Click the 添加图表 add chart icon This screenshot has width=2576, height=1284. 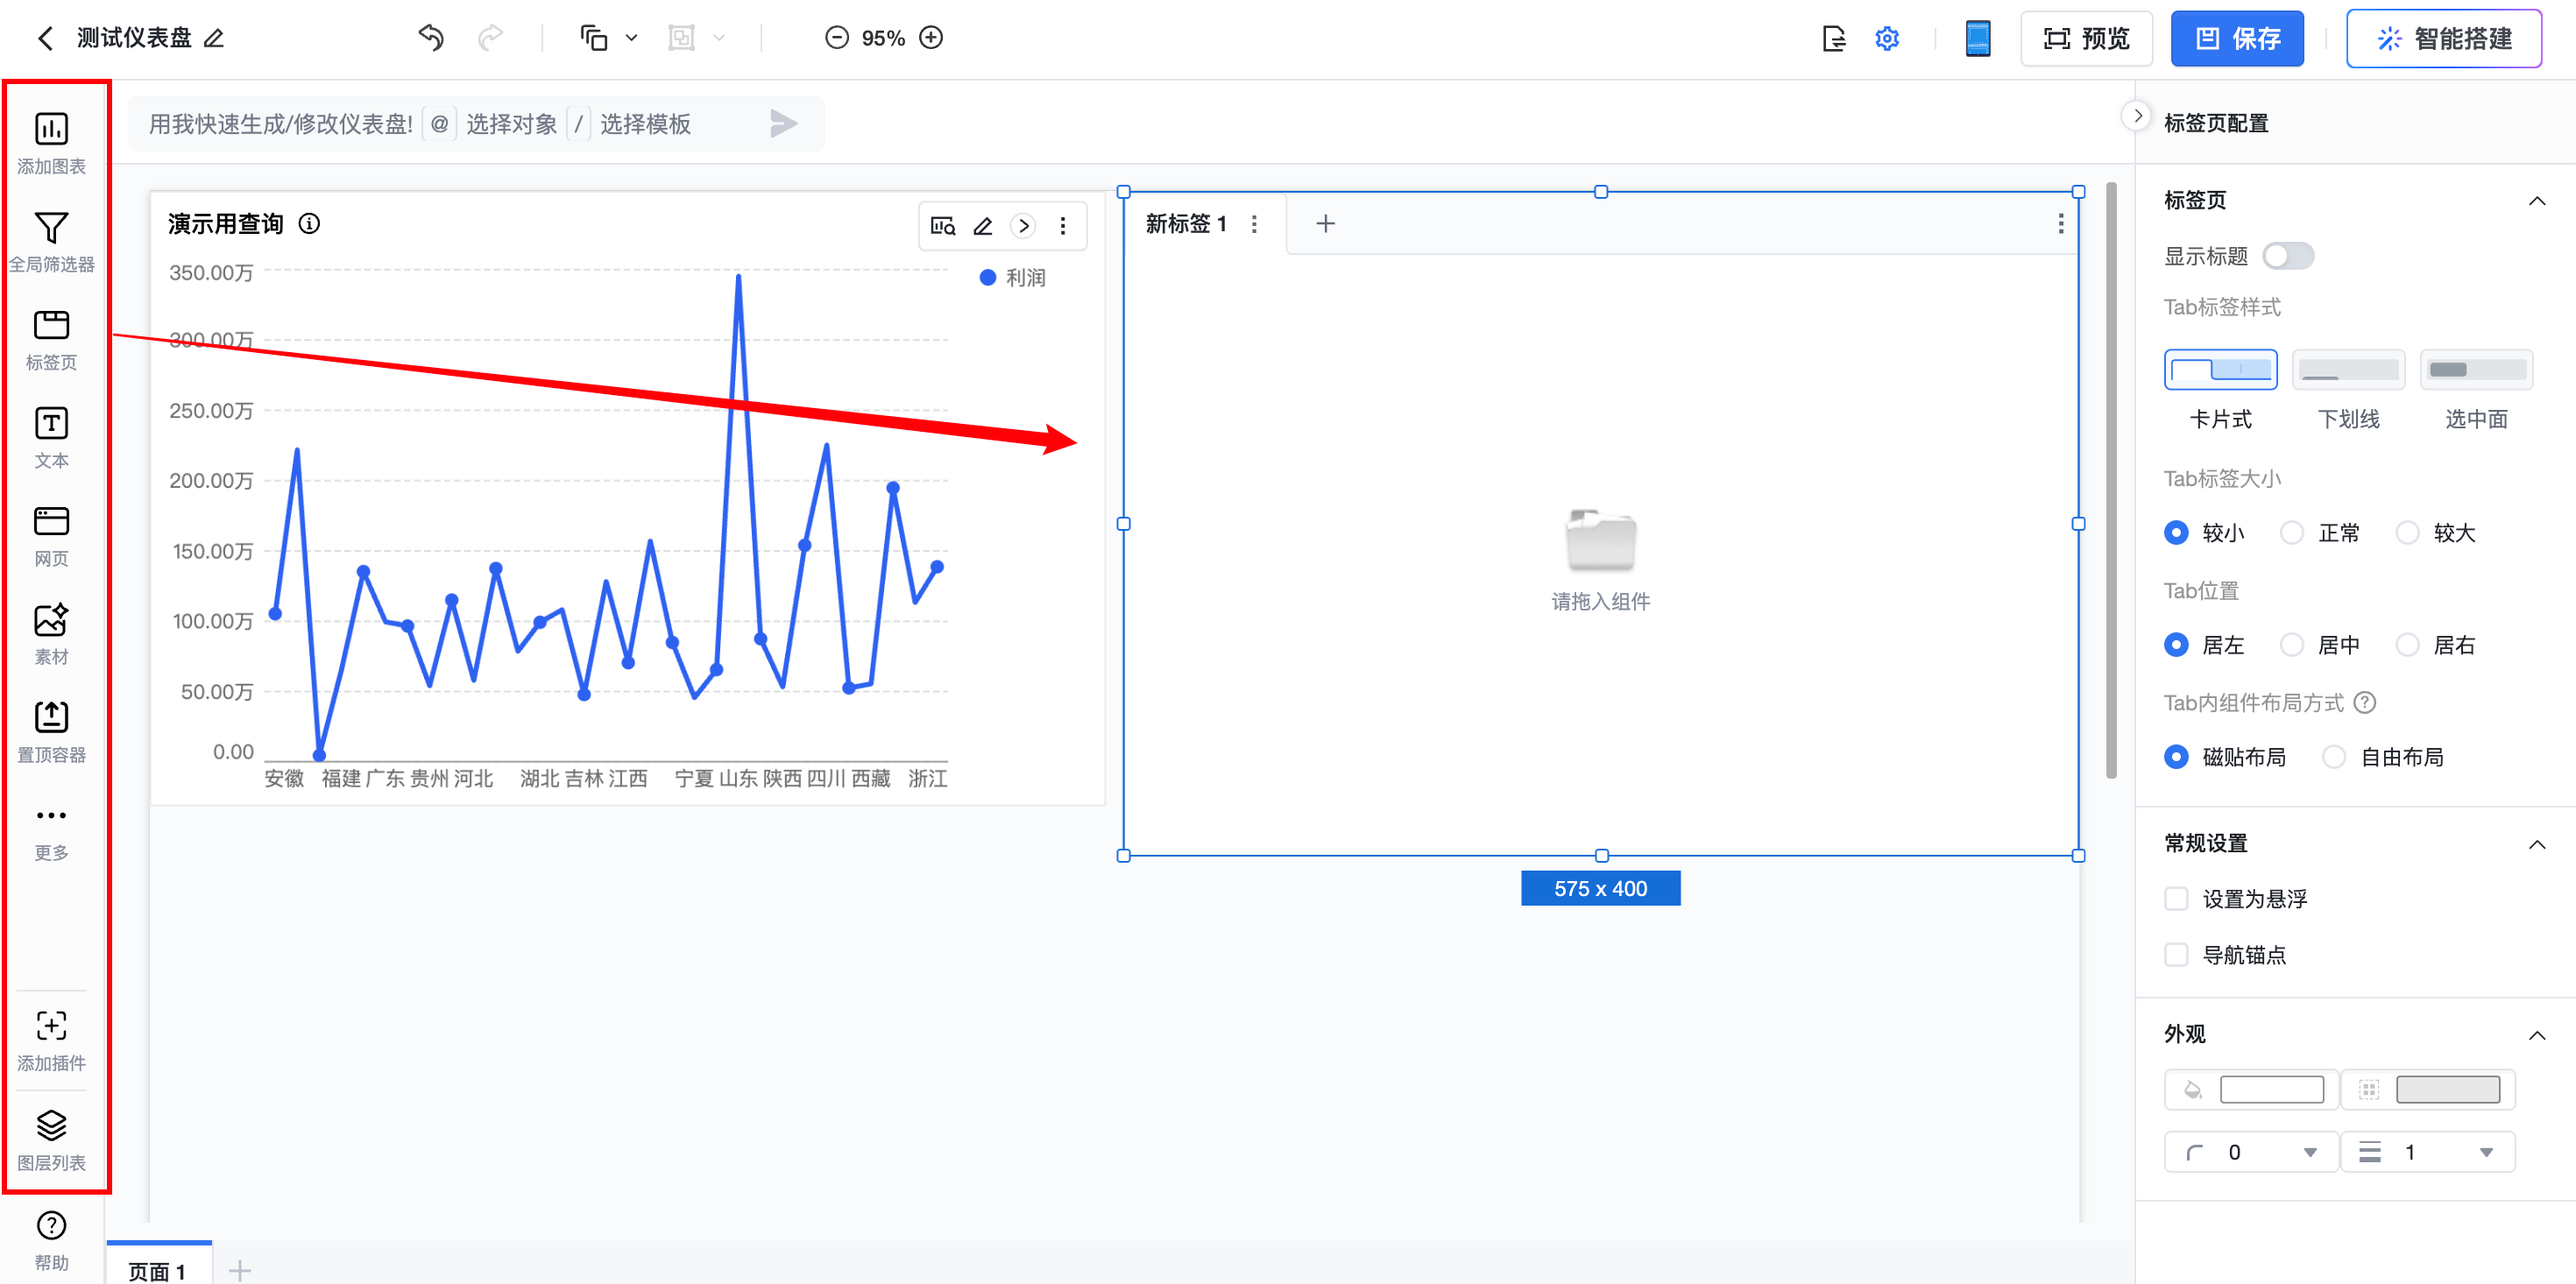click(x=51, y=129)
